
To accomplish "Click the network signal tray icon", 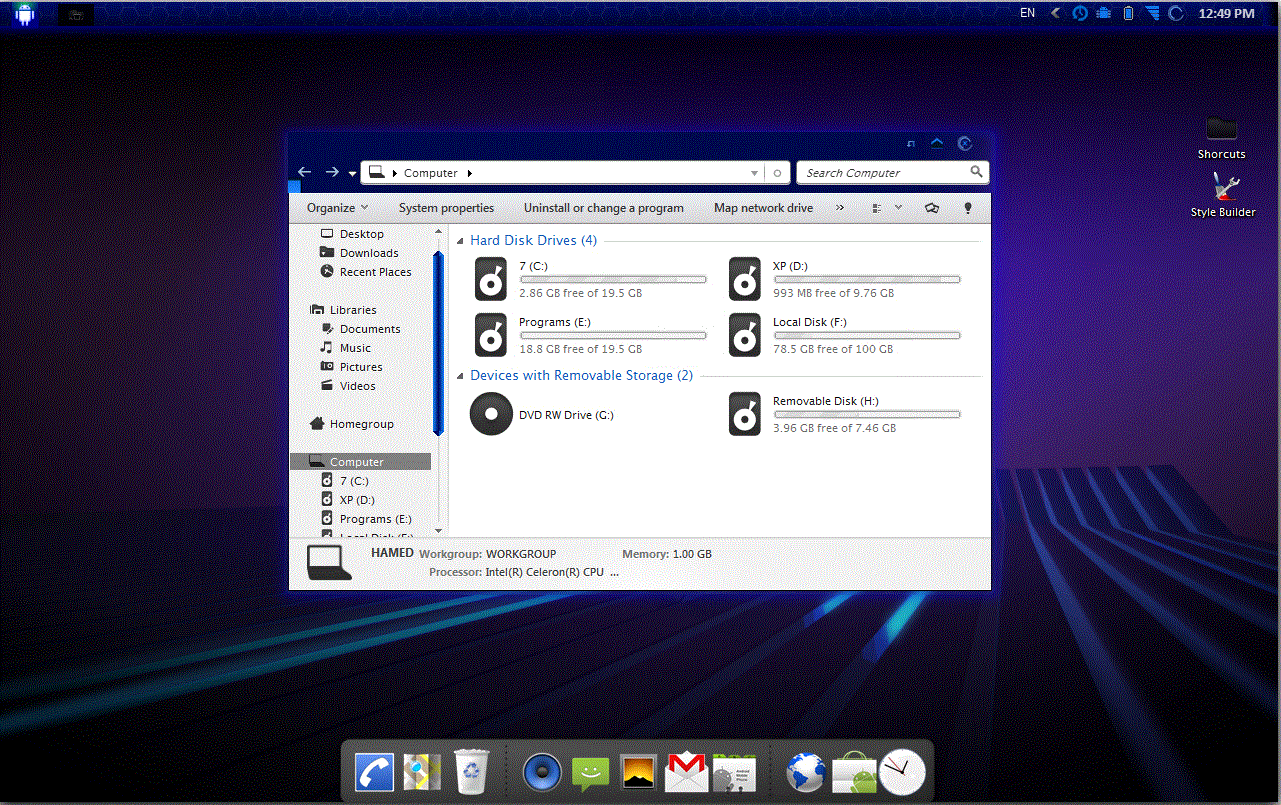I will pos(1153,13).
